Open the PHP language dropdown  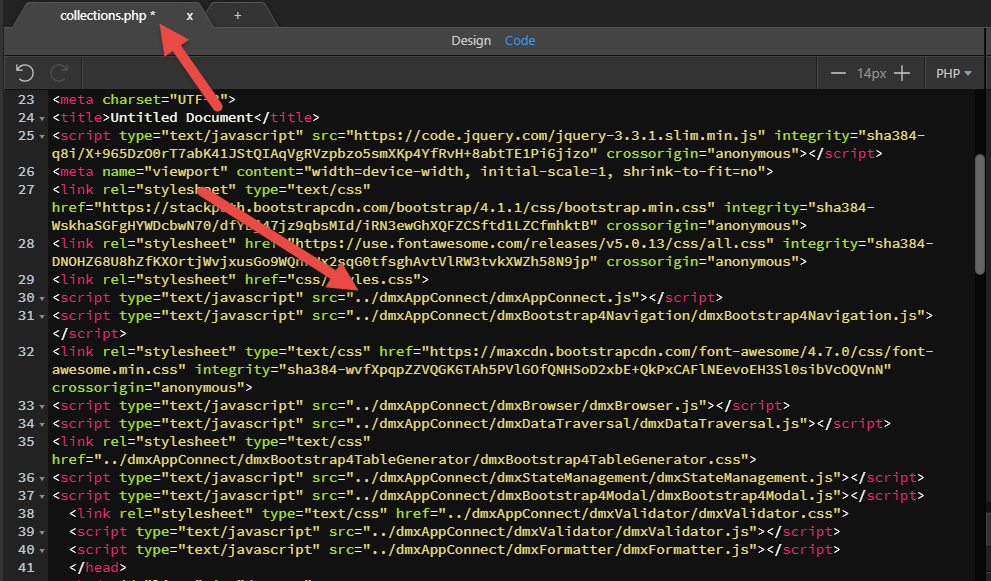coord(953,73)
